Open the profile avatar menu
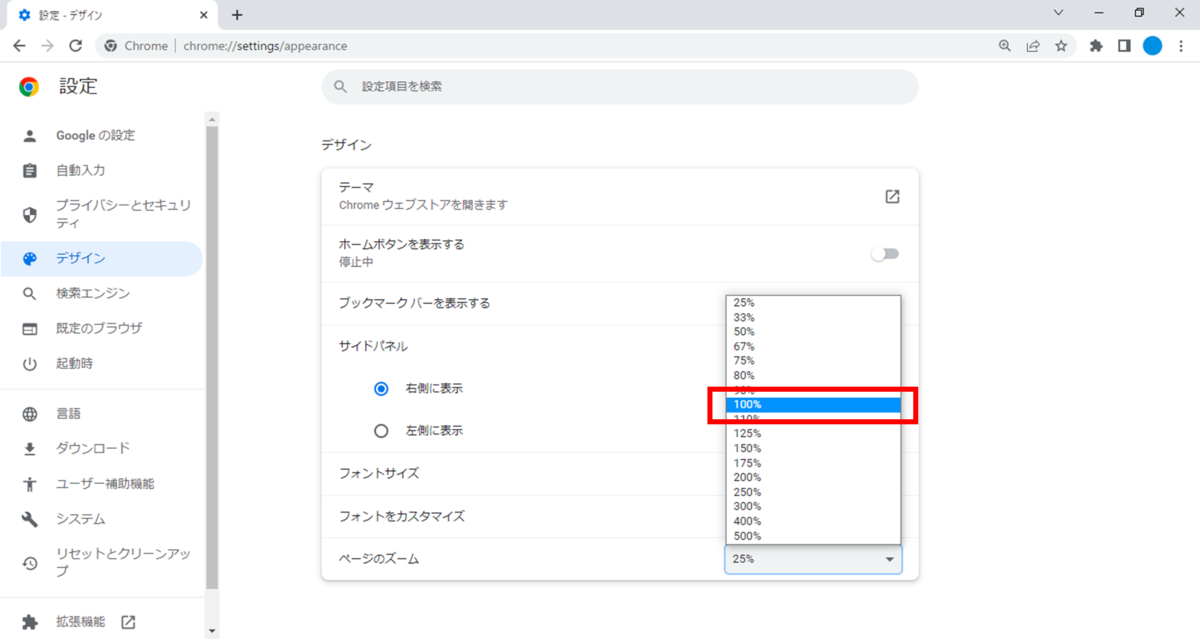 (x=1153, y=46)
